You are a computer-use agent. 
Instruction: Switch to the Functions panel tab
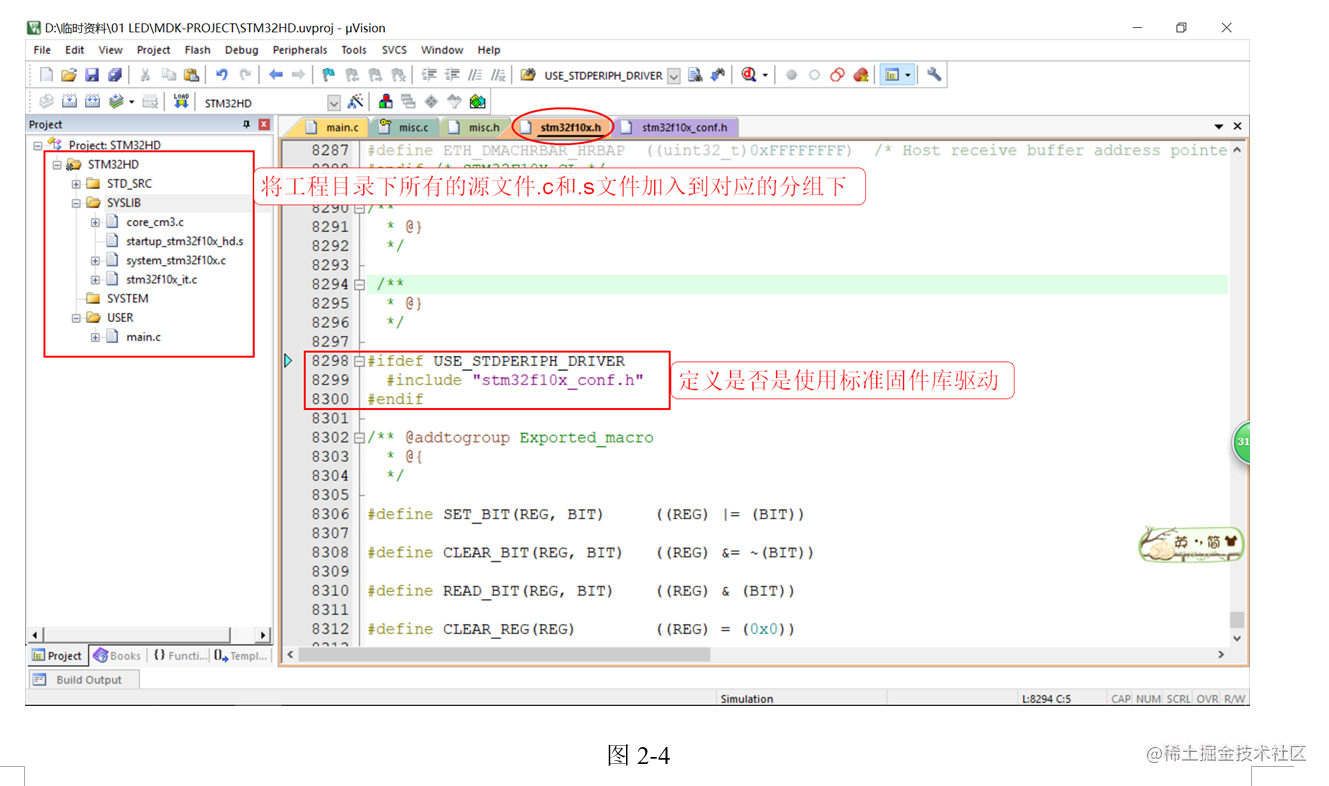coord(179,656)
